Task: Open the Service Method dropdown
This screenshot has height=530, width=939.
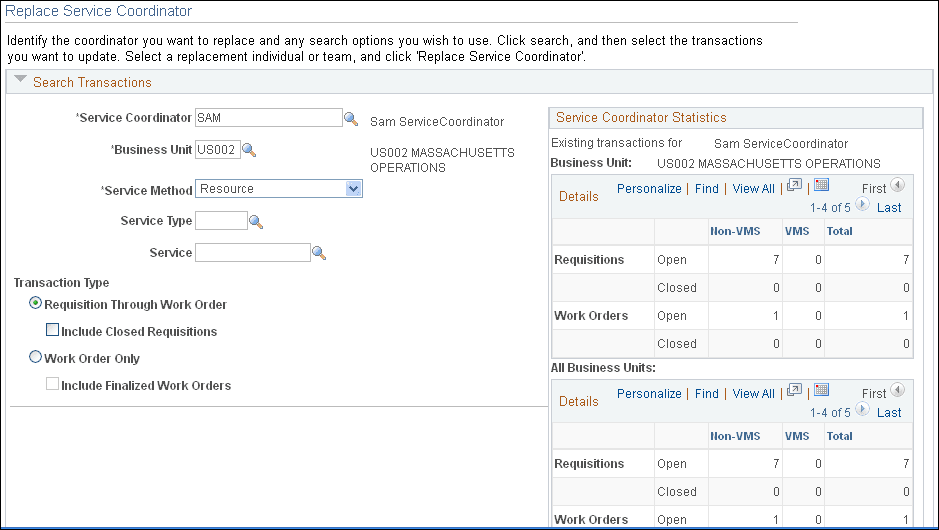Action: (279, 189)
